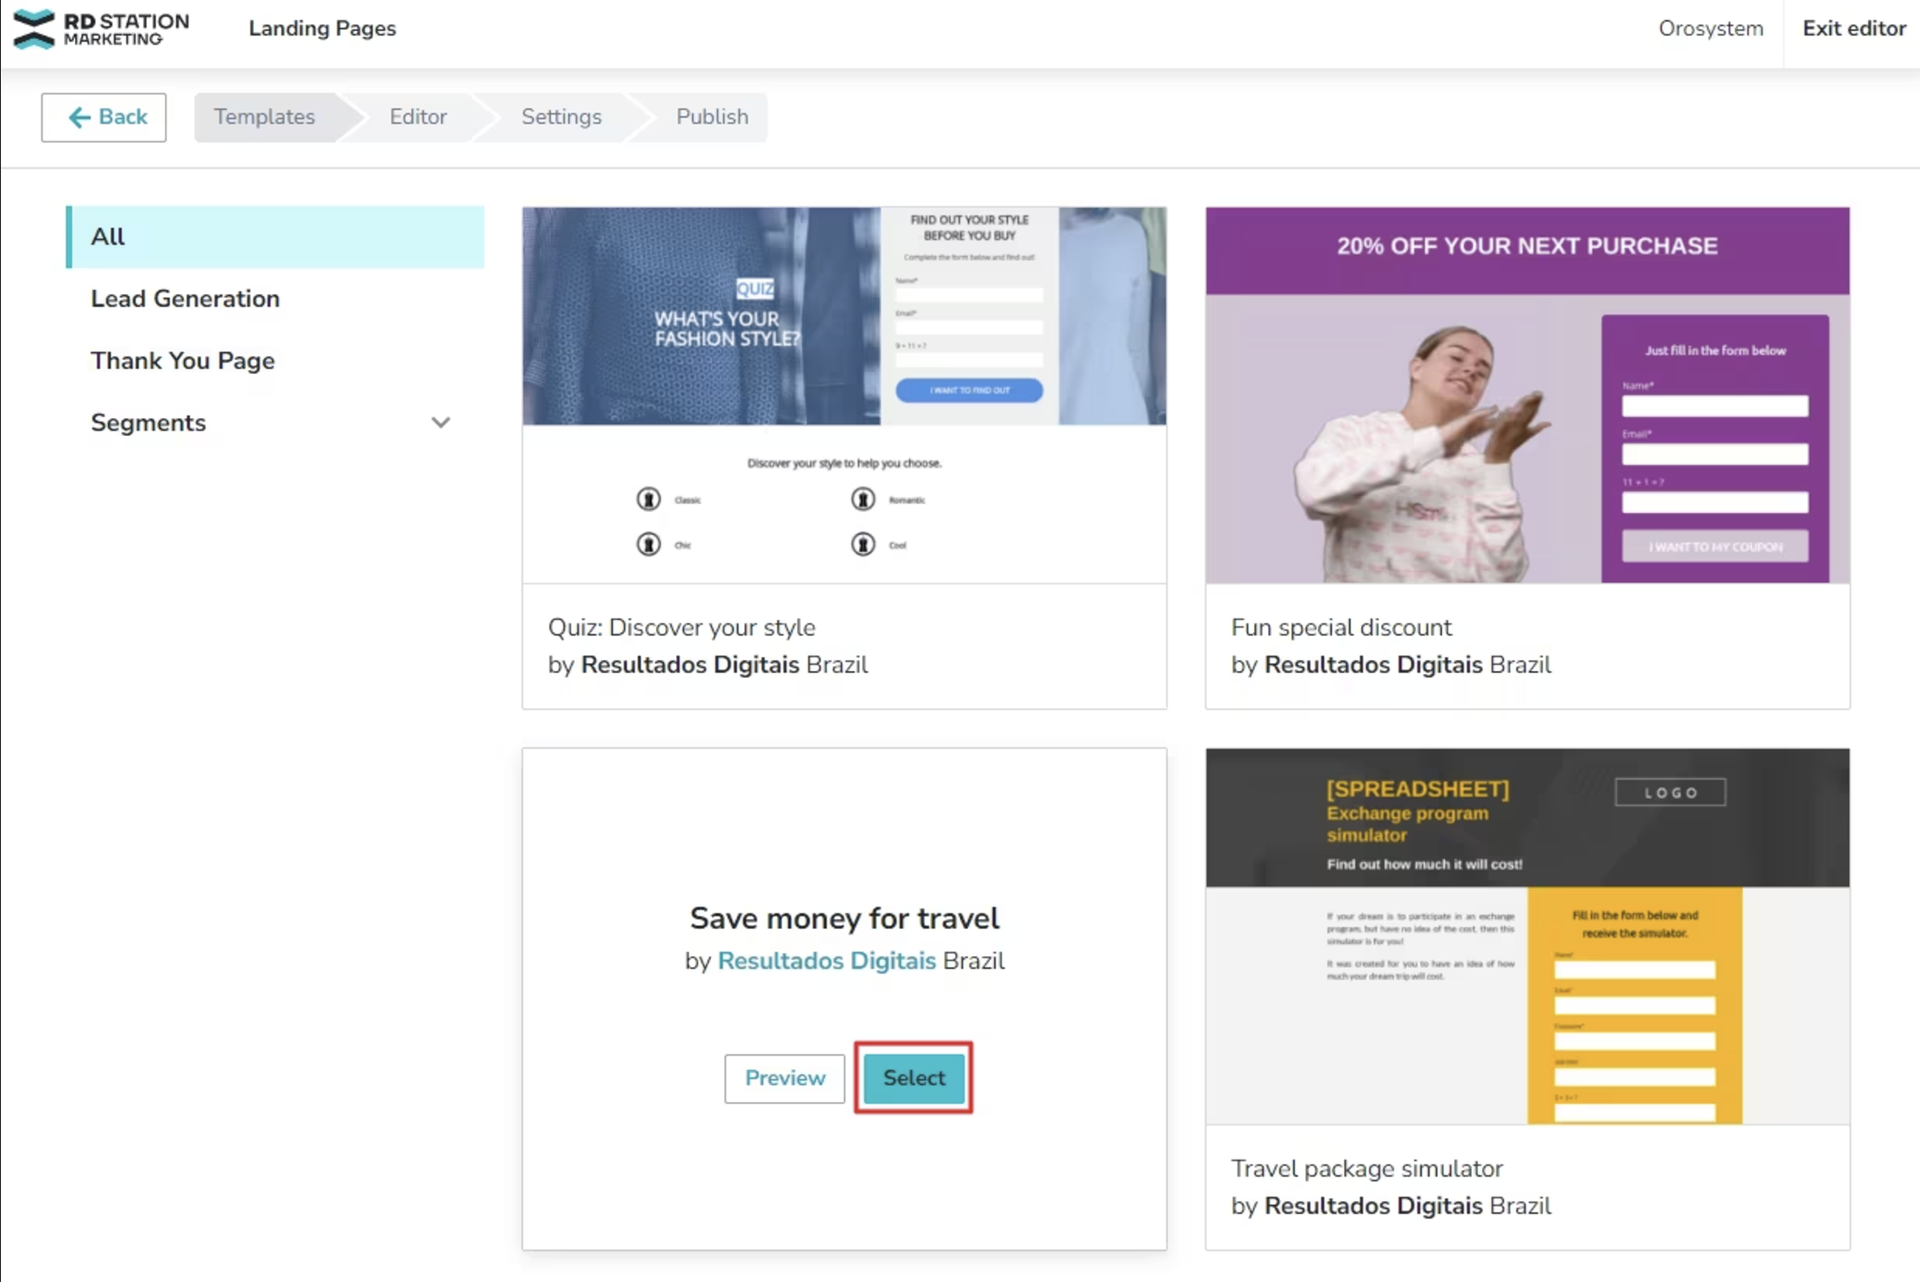
Task: Click Select for Save money template
Action: pyautogui.click(x=913, y=1078)
